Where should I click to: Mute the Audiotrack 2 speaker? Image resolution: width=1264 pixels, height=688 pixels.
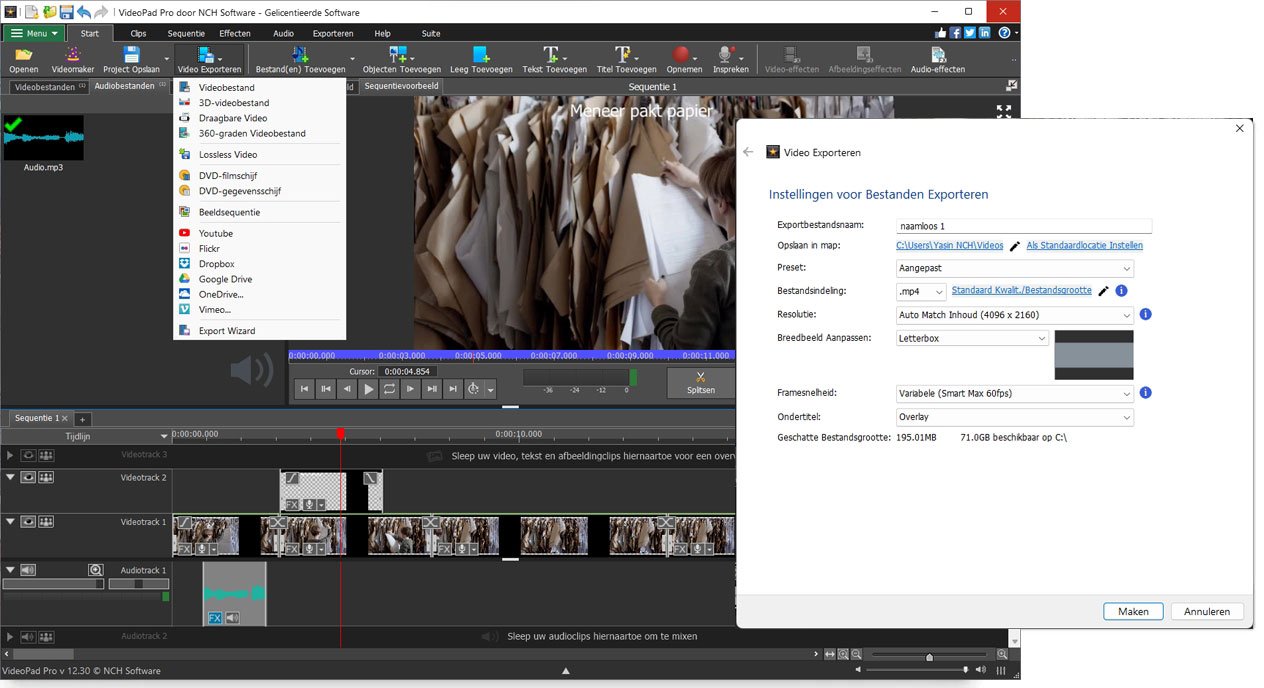pos(28,636)
